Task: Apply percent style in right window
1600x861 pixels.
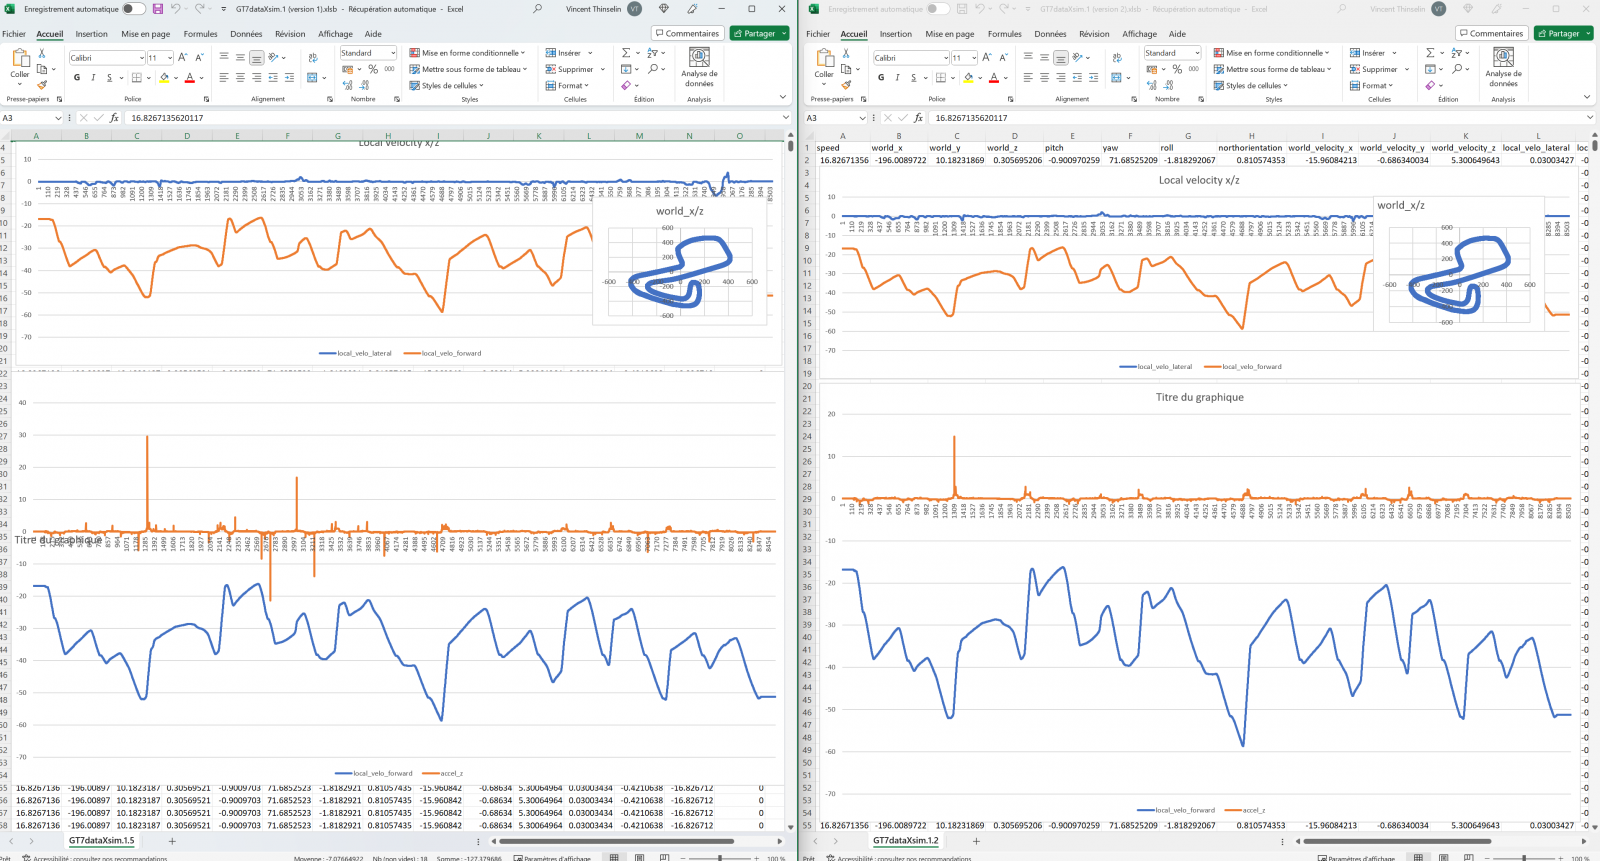Action: pyautogui.click(x=1177, y=69)
